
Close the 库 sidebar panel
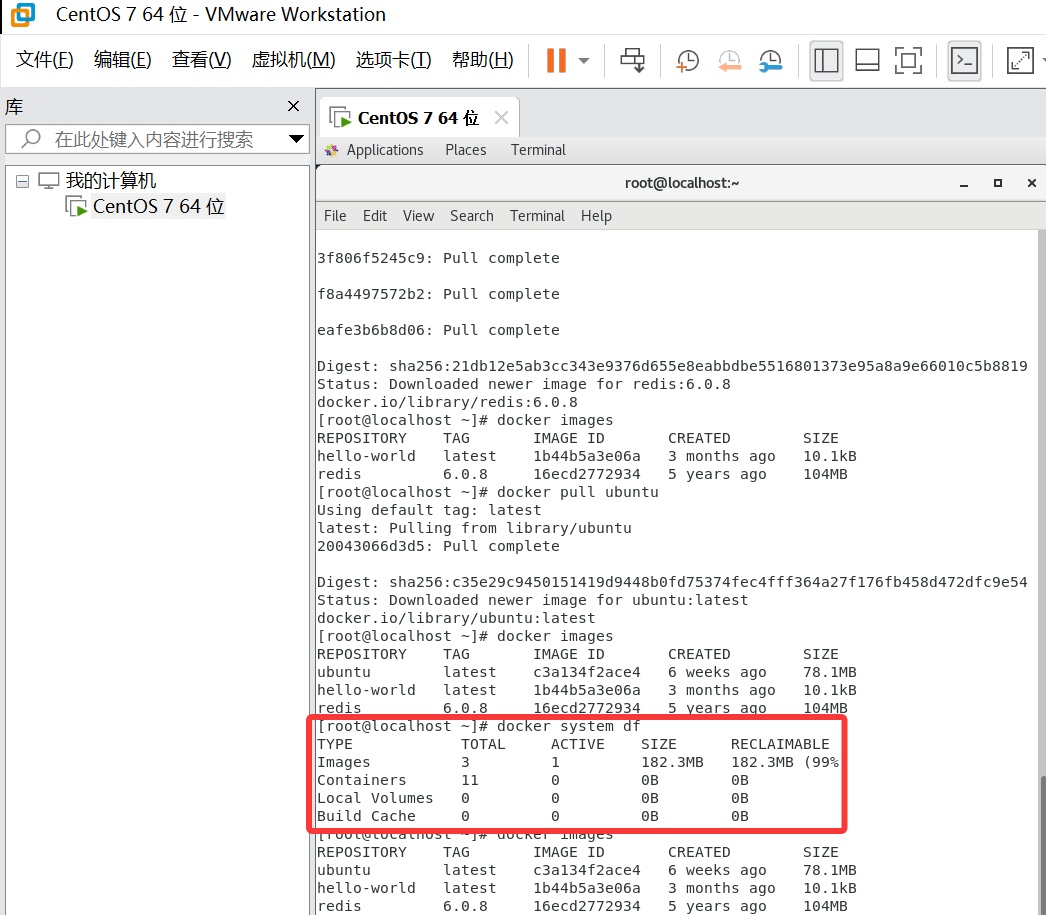pyautogui.click(x=293, y=106)
